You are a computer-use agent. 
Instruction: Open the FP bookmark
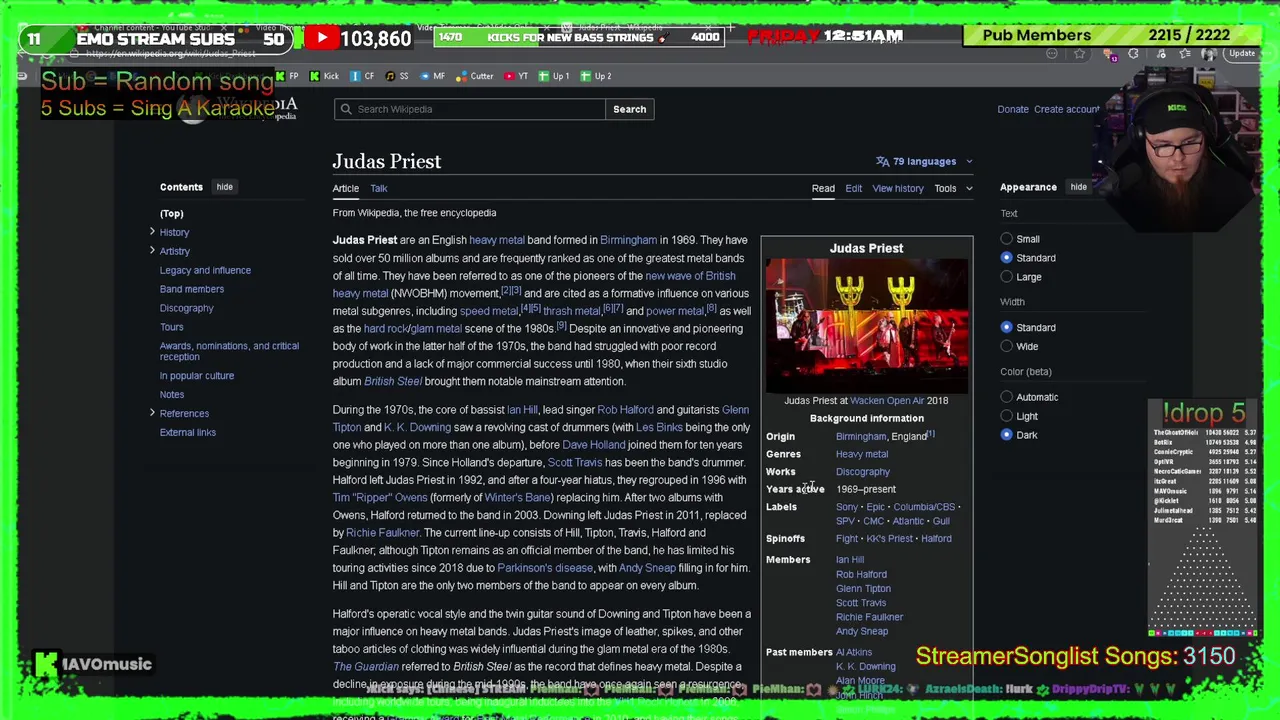pyautogui.click(x=288, y=76)
